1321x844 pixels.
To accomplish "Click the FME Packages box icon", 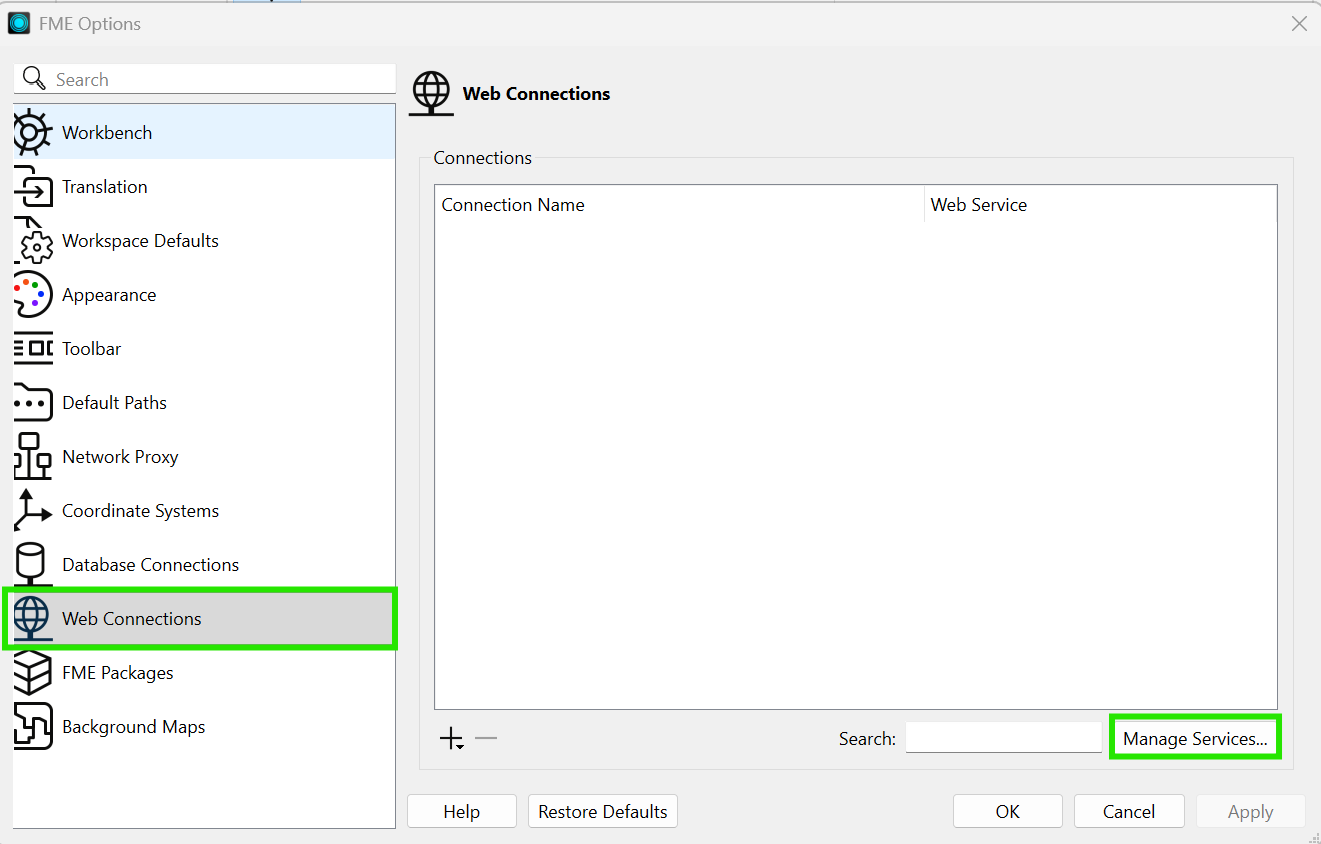I will pyautogui.click(x=32, y=672).
